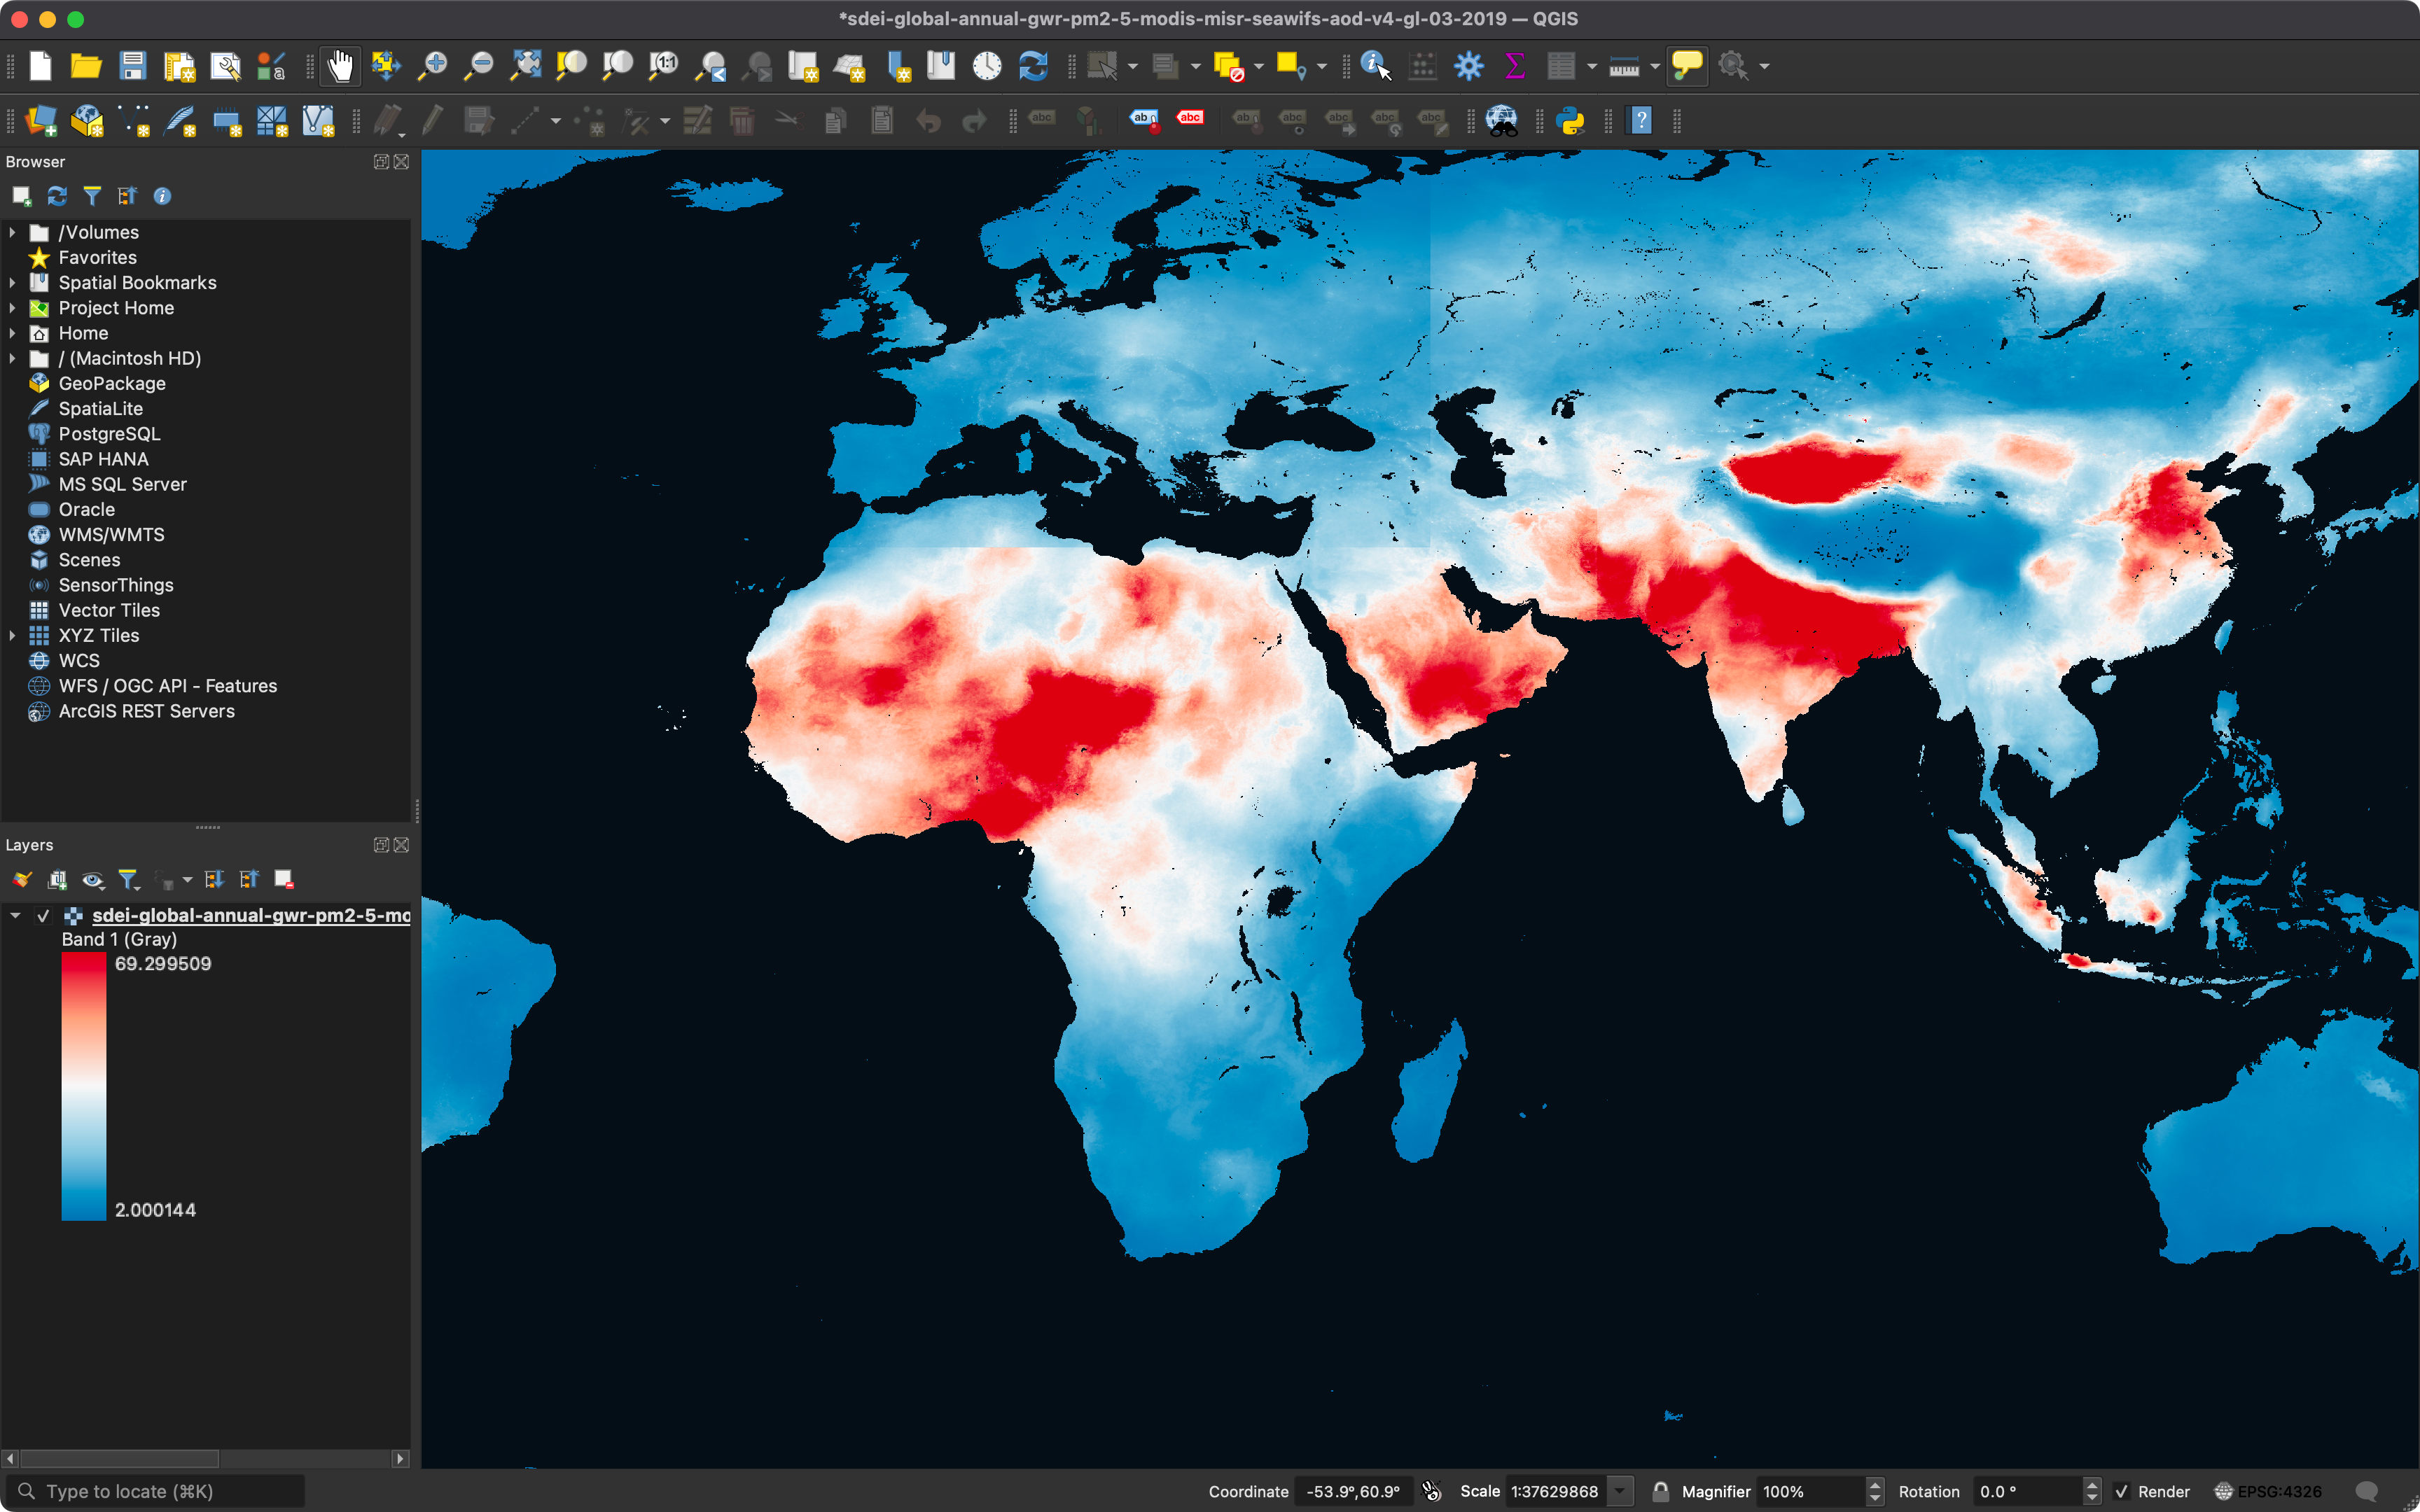Collapse the sdei layer legend triangle
The image size is (2420, 1512).
click(14, 915)
